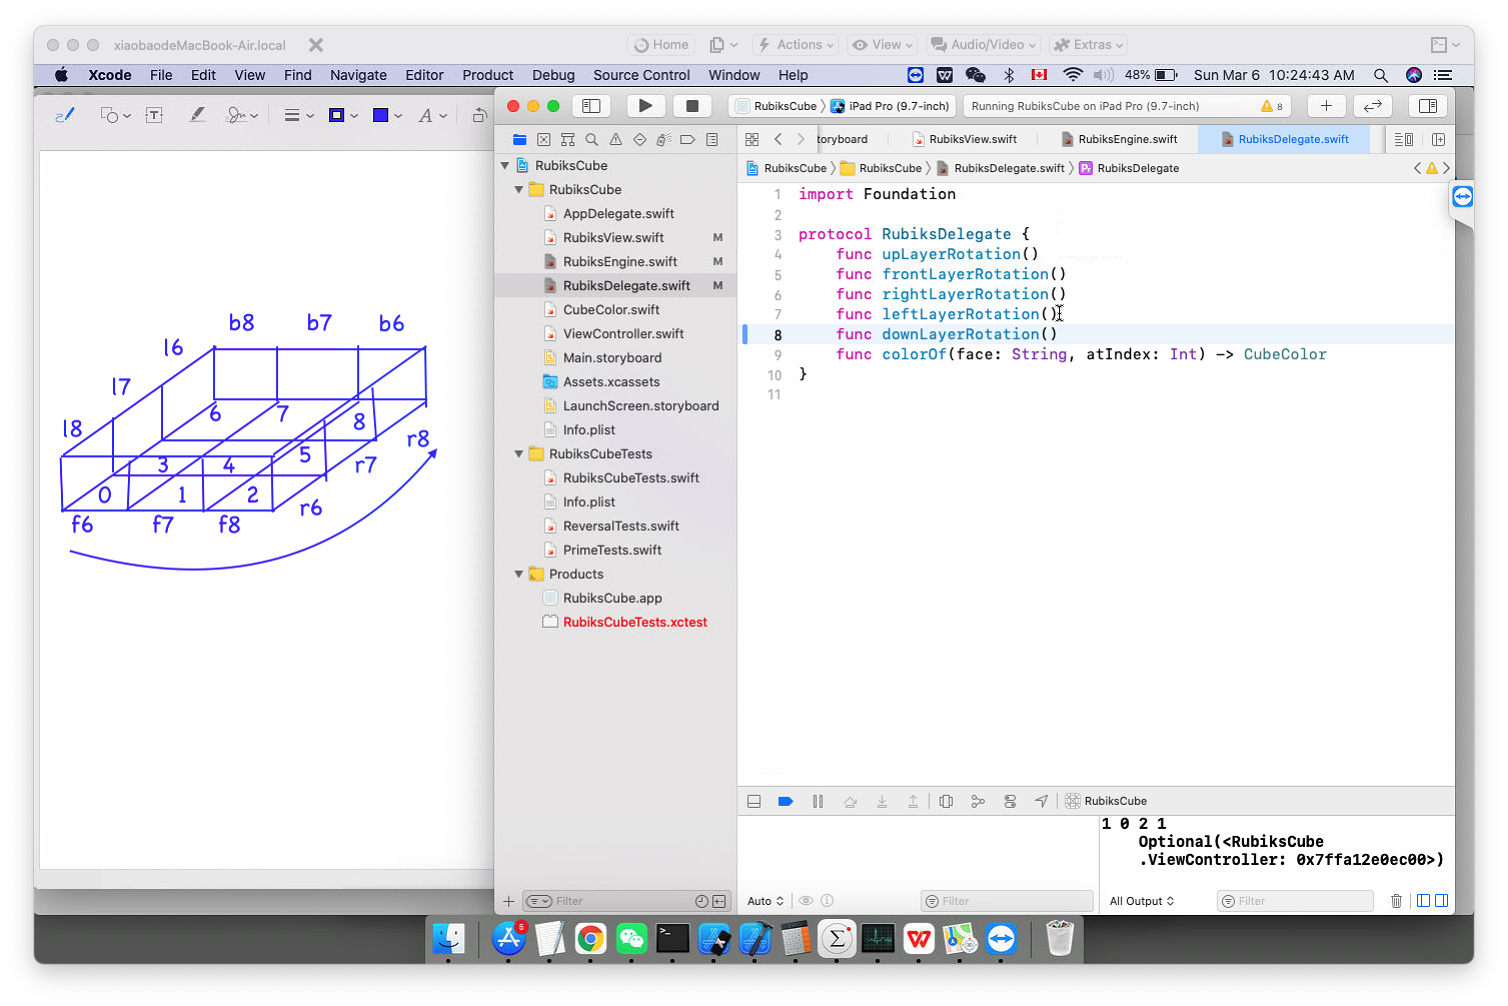Image resolution: width=1508 pixels, height=1006 pixels.
Task: Open Debug Memory Graph
Action: tap(978, 801)
